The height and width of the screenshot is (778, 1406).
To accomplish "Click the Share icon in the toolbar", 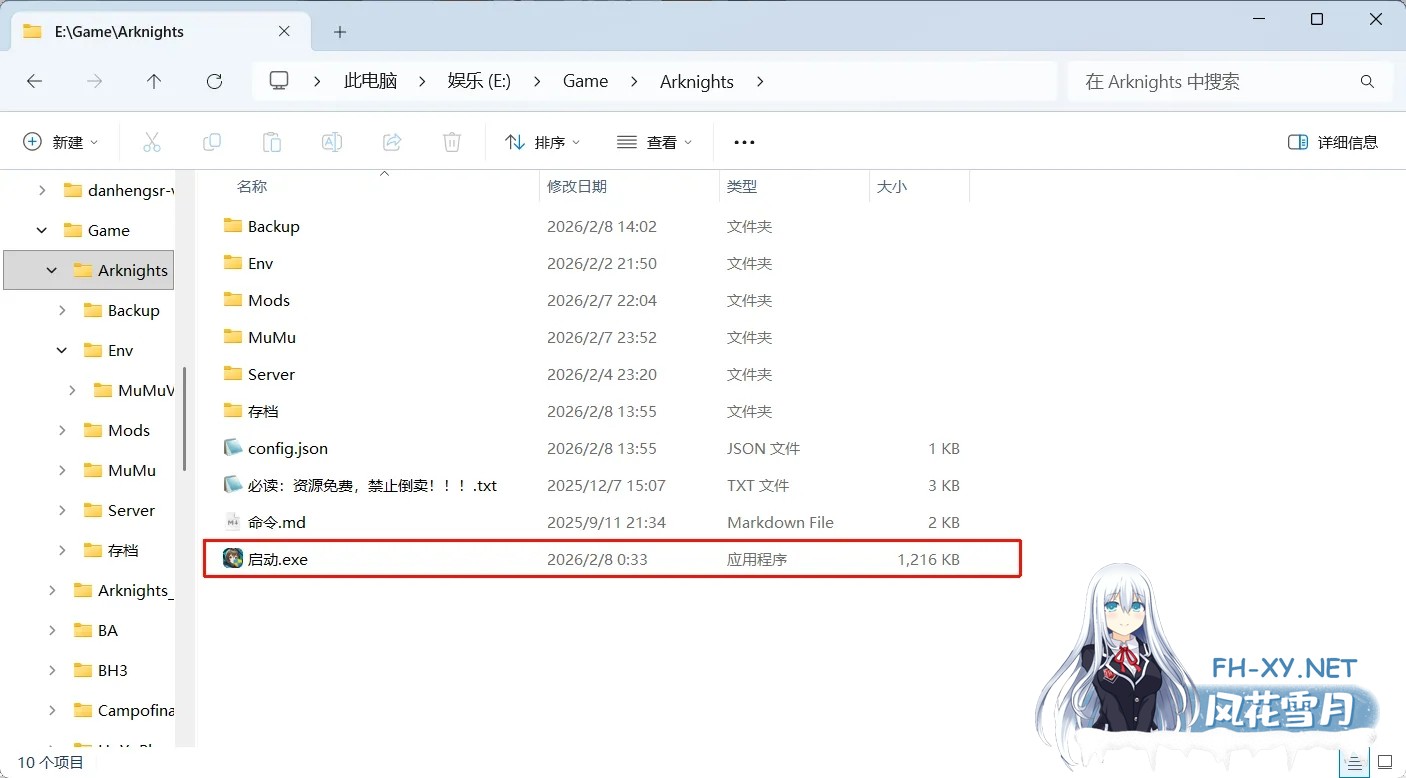I will click(391, 142).
